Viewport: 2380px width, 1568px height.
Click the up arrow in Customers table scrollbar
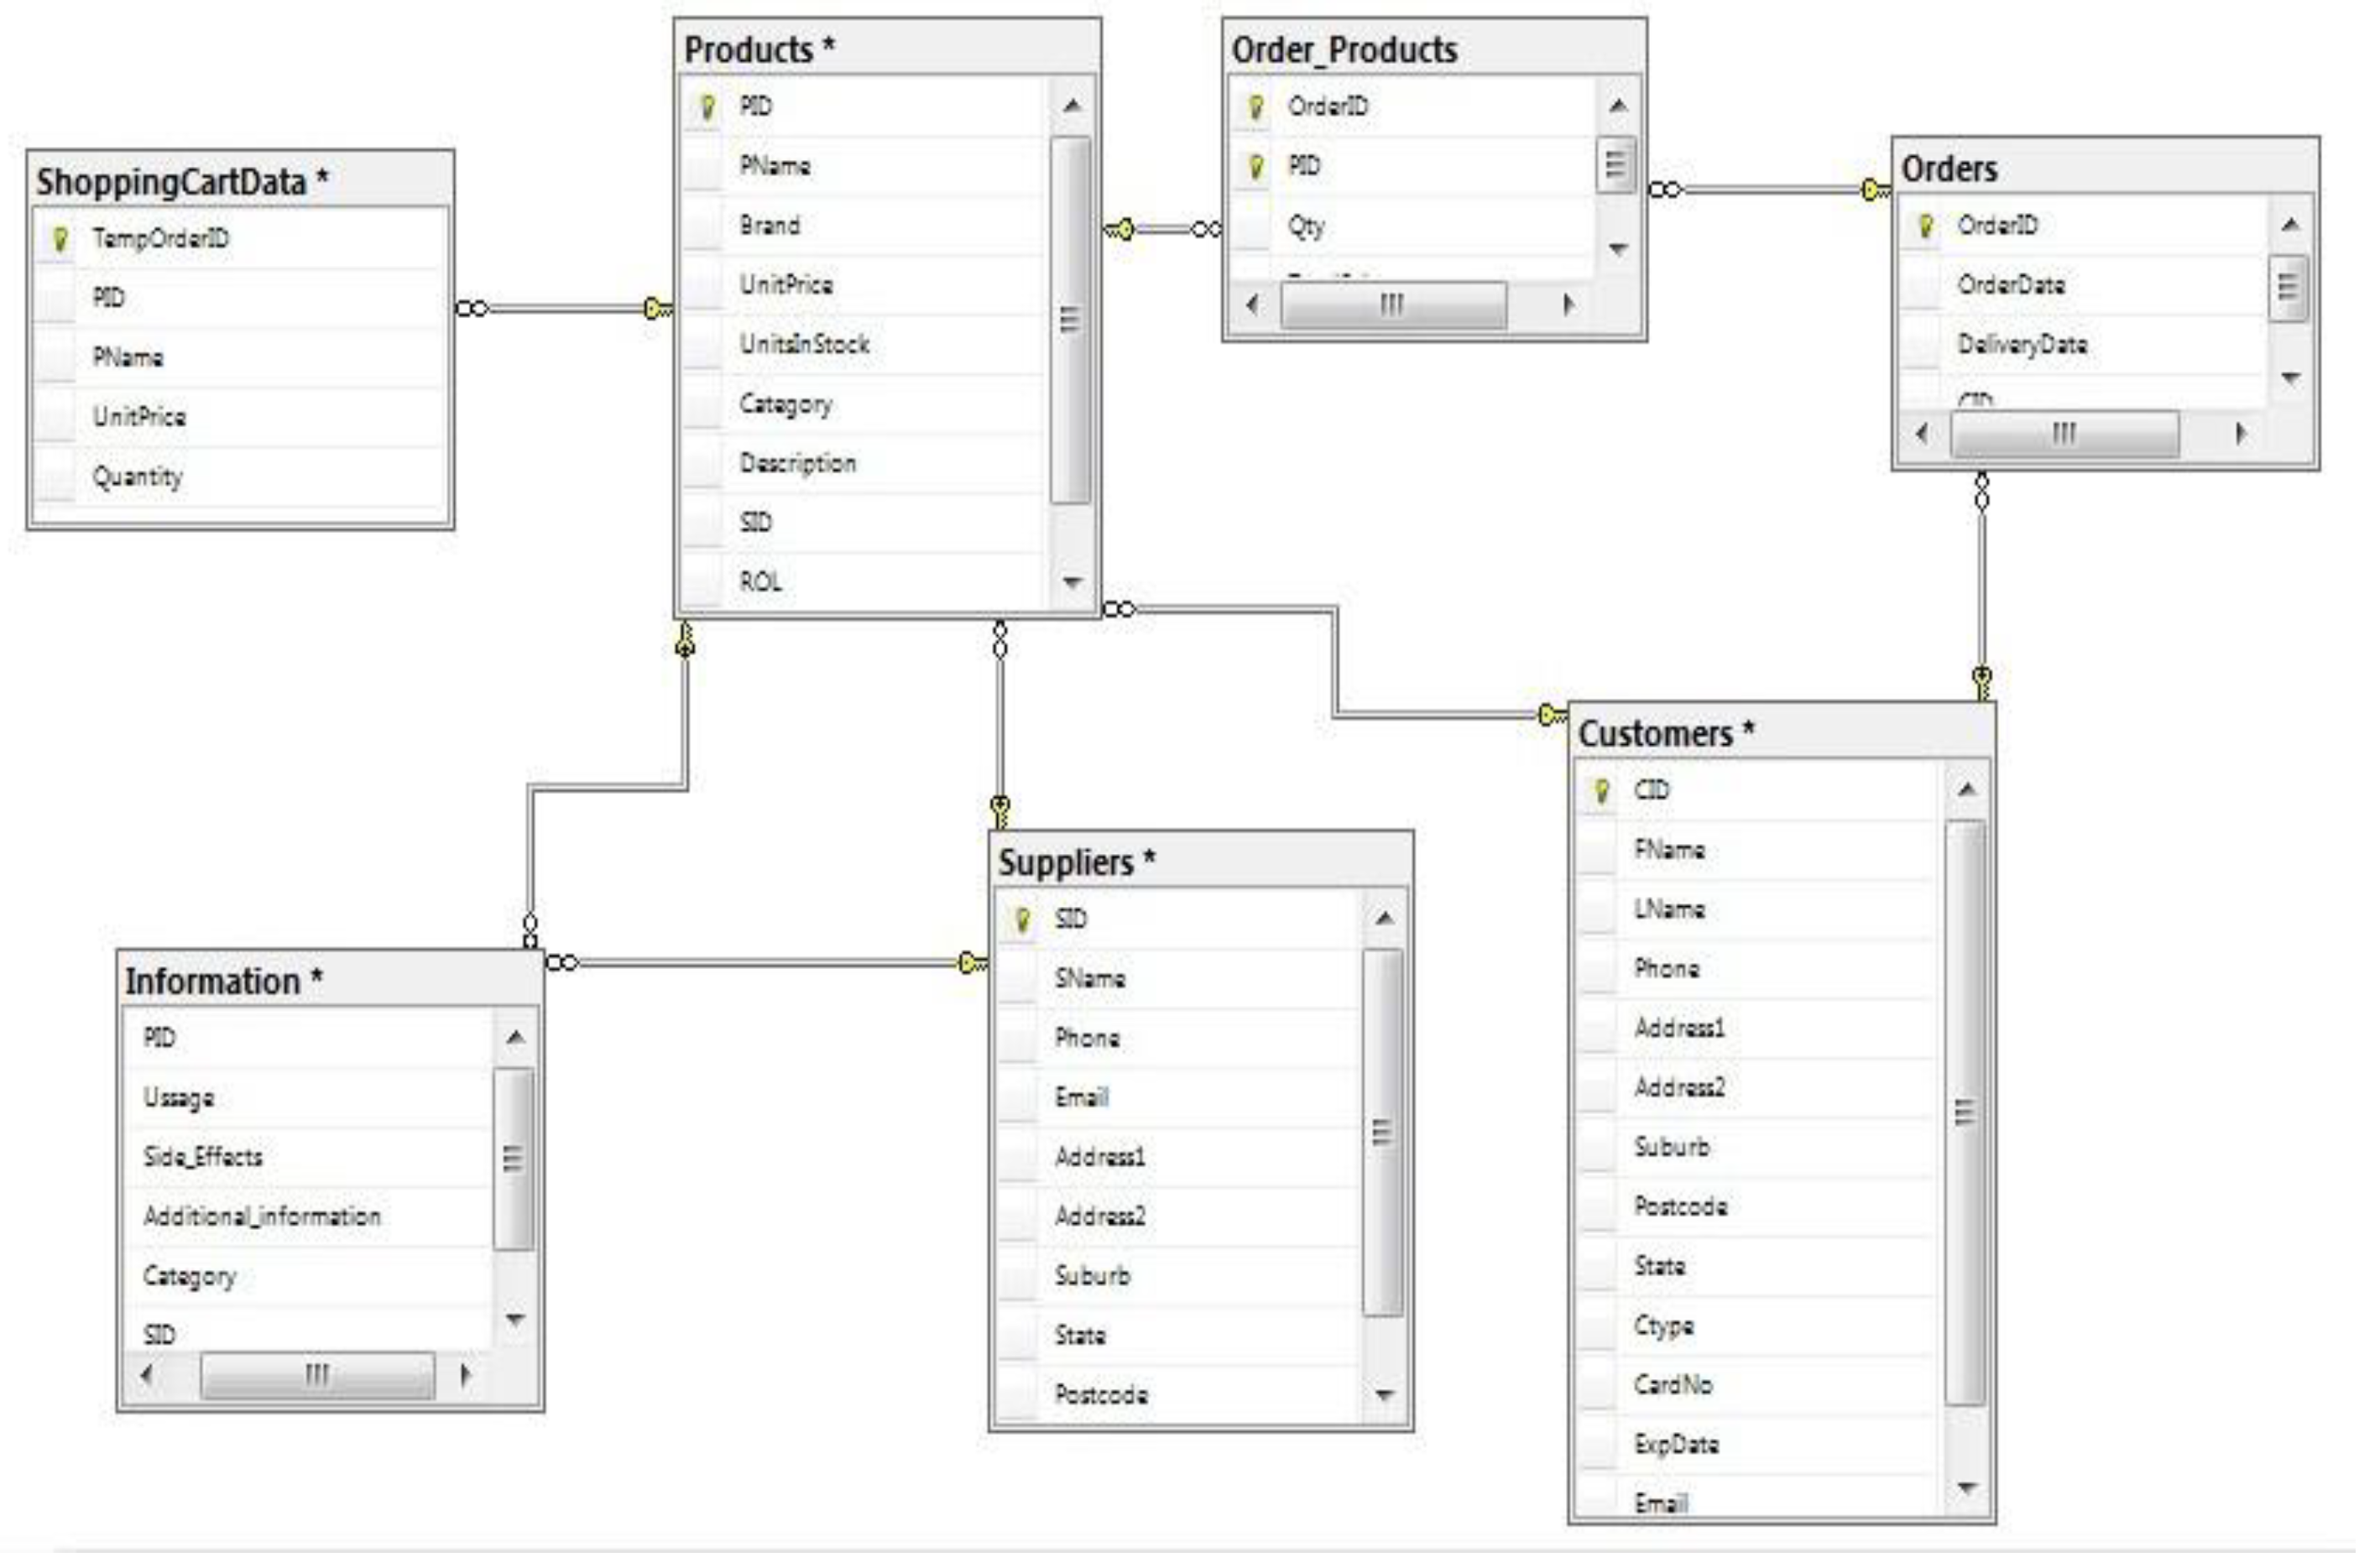tap(1967, 791)
